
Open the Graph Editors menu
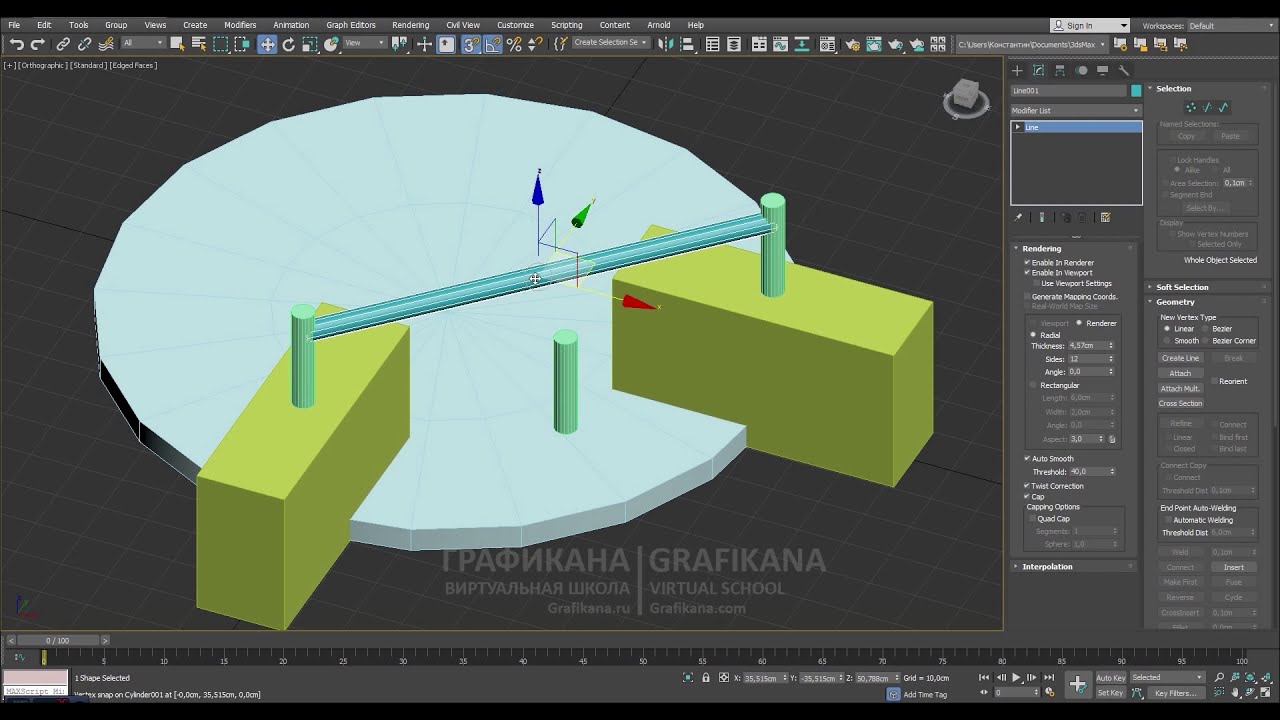point(350,25)
